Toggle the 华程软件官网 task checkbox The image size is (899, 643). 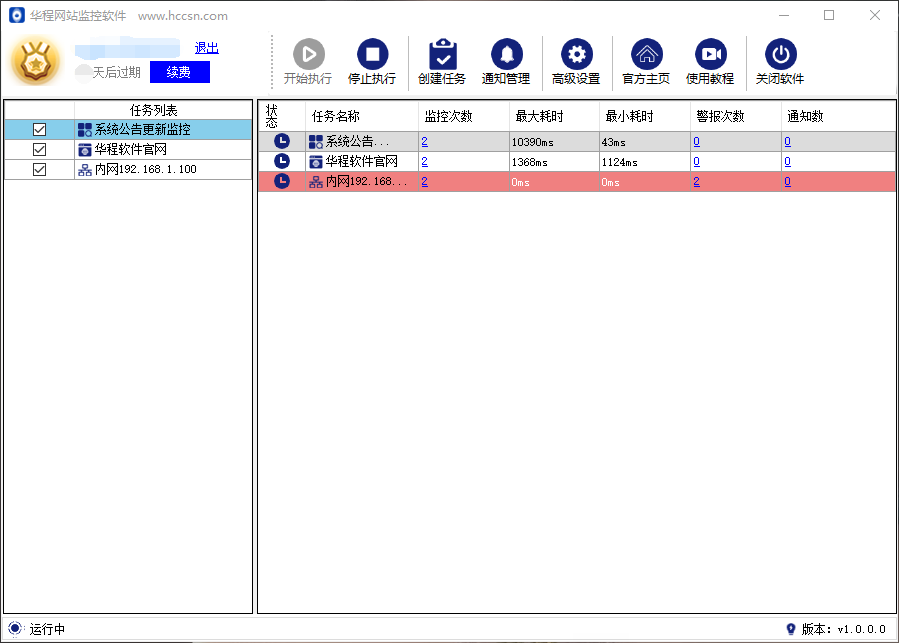pyautogui.click(x=40, y=150)
